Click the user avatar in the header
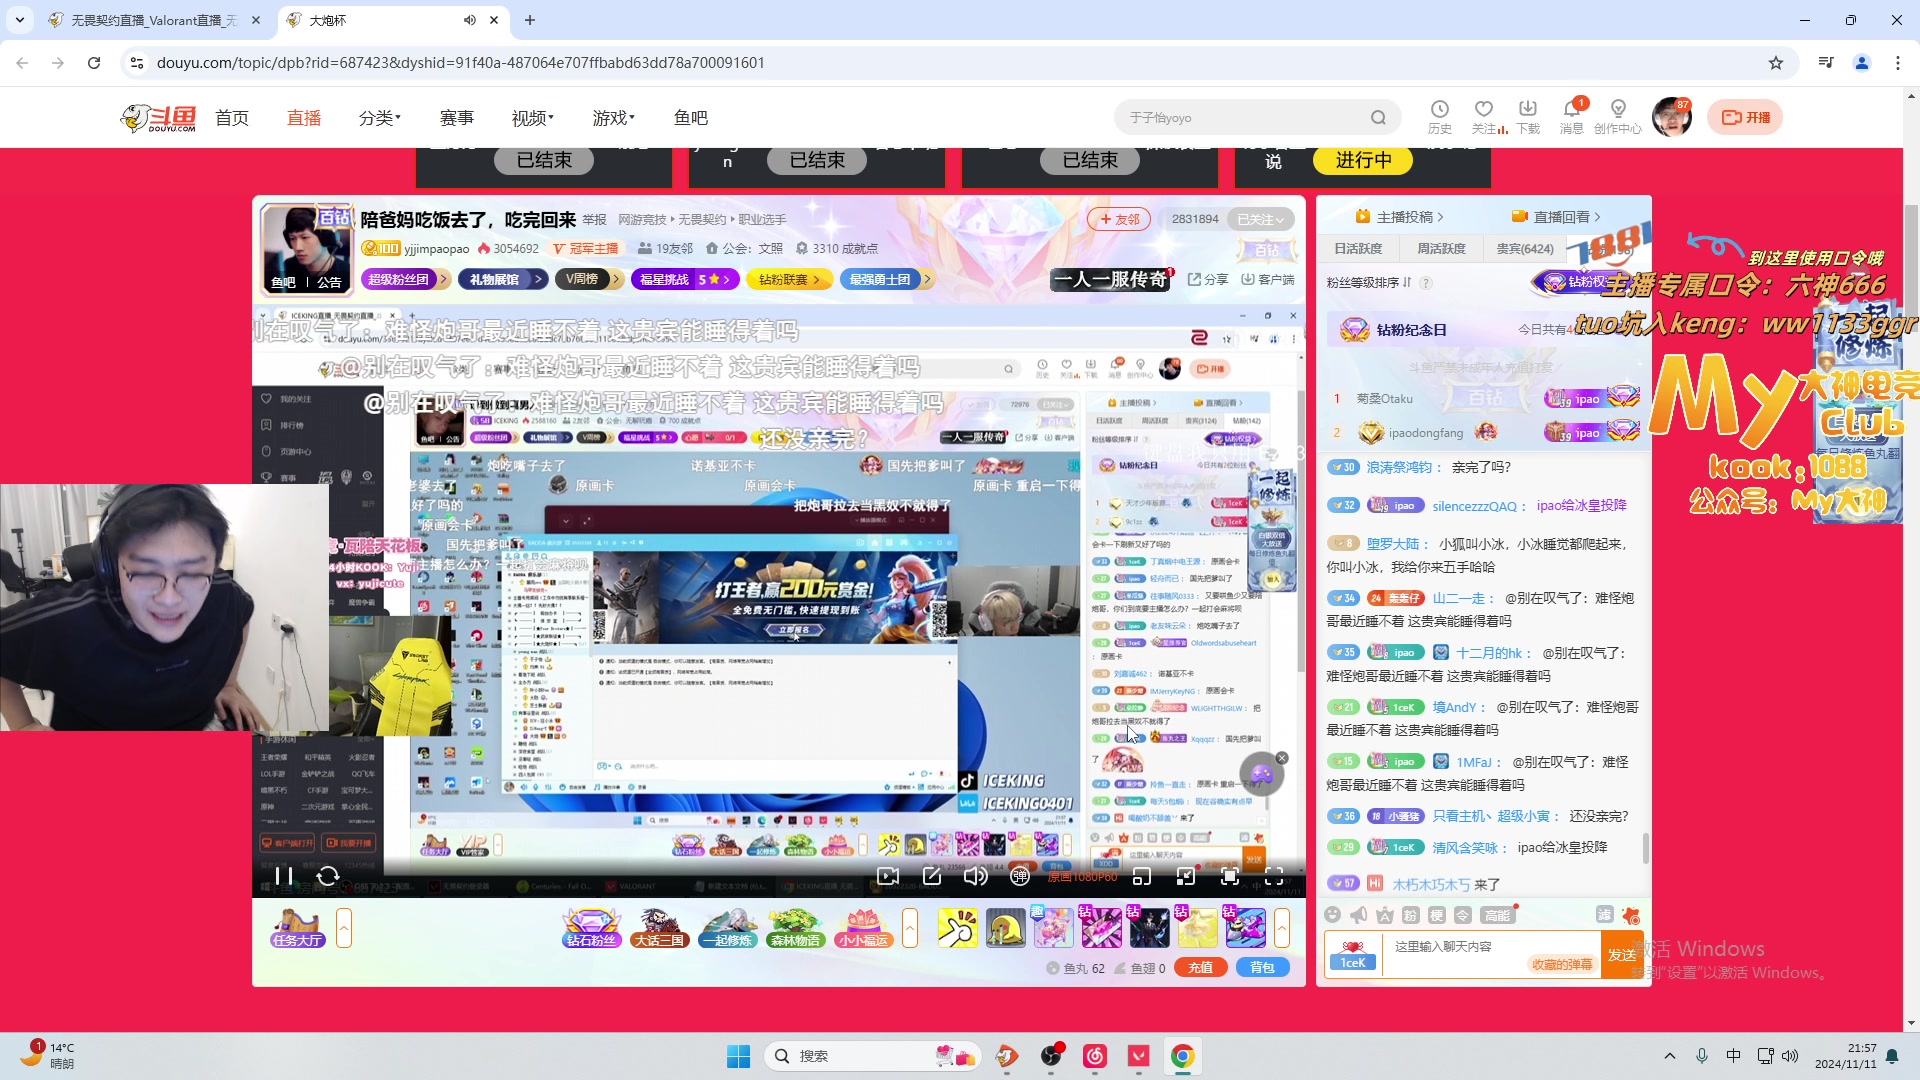This screenshot has width=1920, height=1080. [x=1672, y=117]
